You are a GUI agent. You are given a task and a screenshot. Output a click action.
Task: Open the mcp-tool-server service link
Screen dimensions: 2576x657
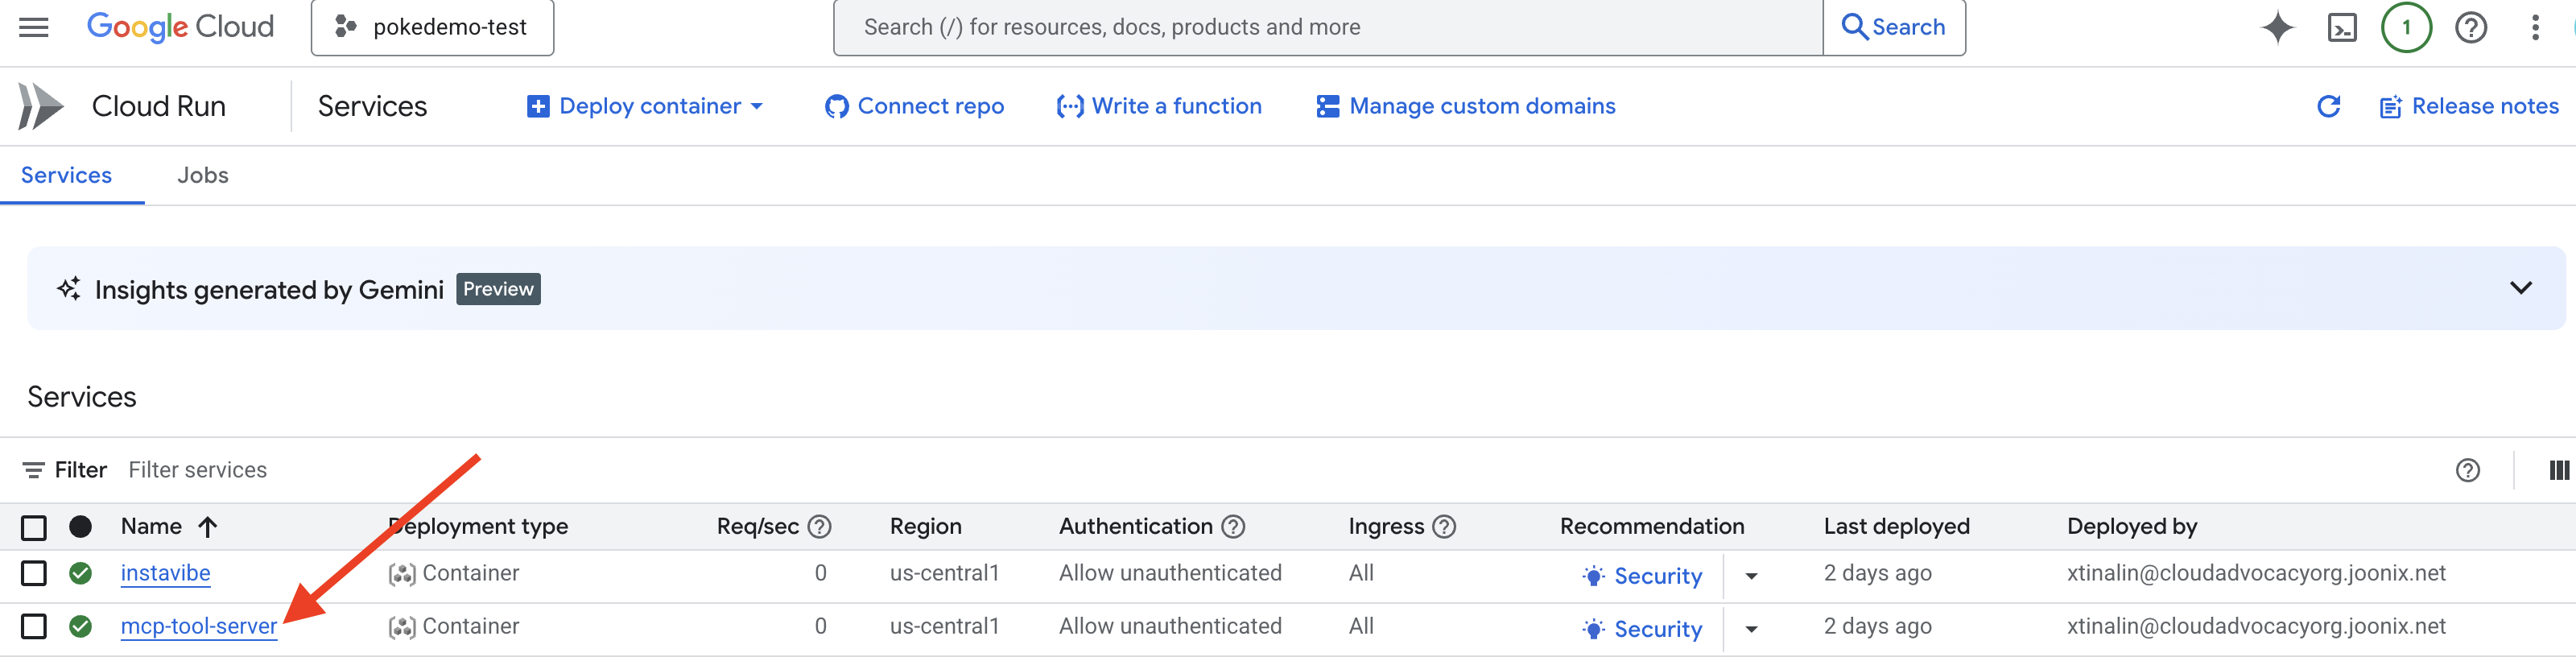(198, 626)
